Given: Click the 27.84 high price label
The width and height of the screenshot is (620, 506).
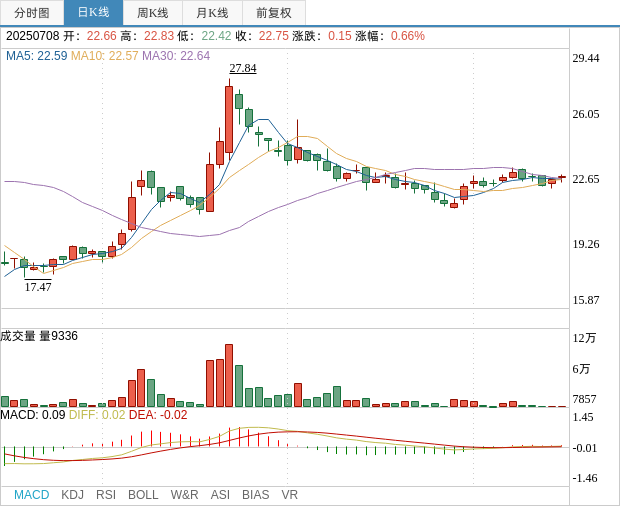Looking at the screenshot, I should [243, 68].
